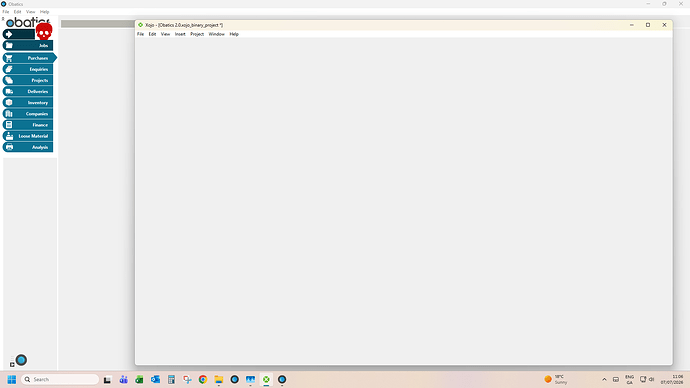Image resolution: width=690 pixels, height=388 pixels.
Task: Switch to first Obatics taskbar icon
Action: [x=235, y=379]
